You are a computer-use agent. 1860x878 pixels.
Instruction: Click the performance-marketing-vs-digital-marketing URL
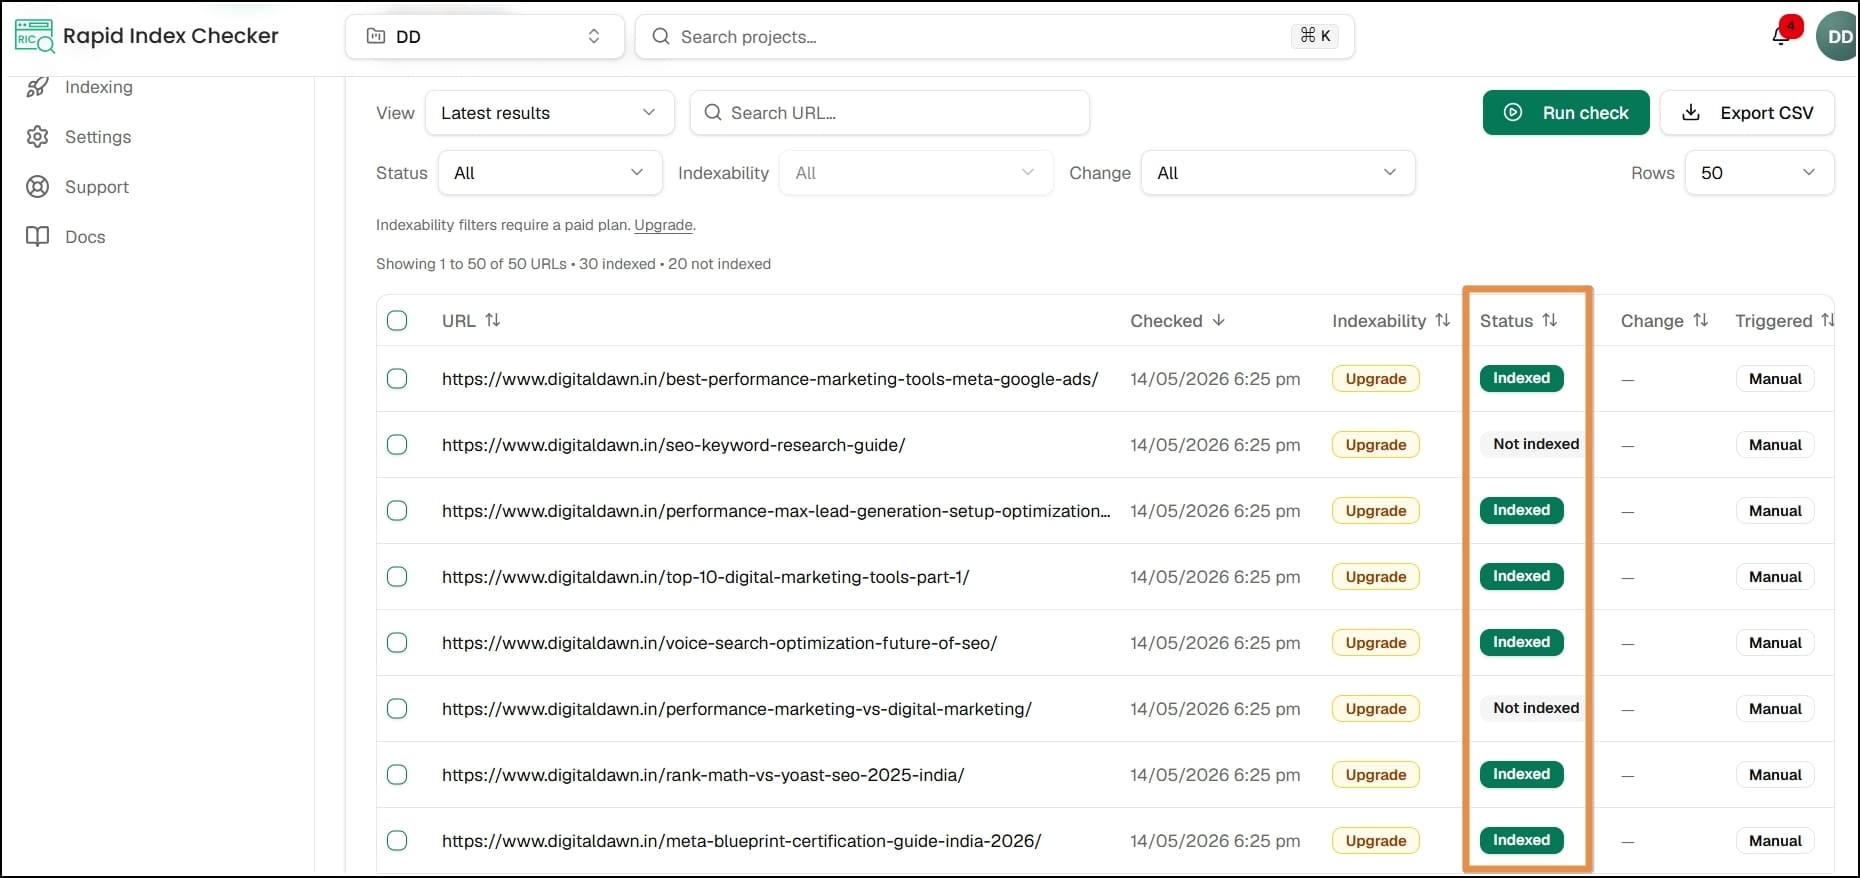click(x=737, y=709)
